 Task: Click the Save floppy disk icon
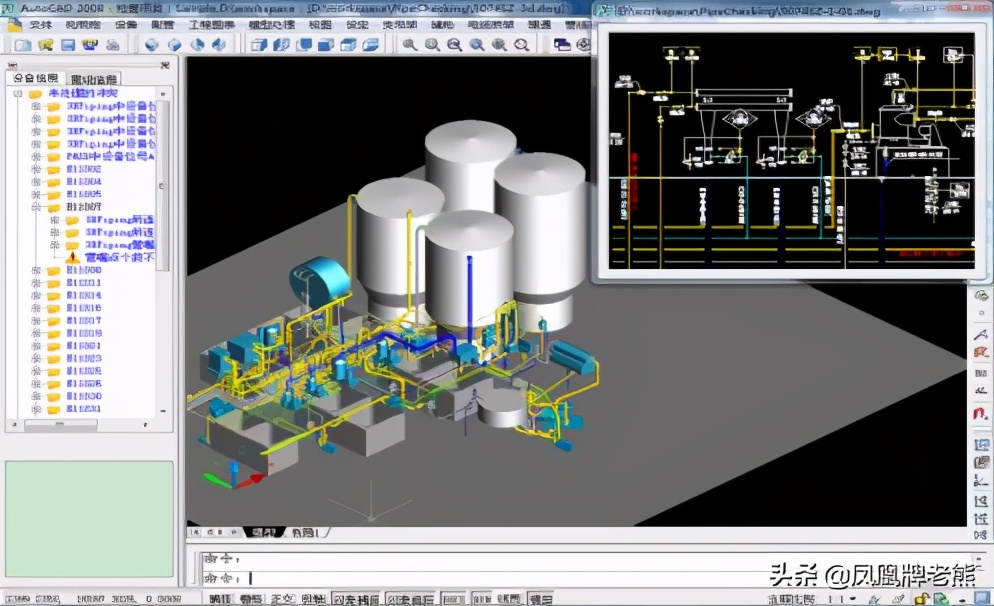click(68, 45)
